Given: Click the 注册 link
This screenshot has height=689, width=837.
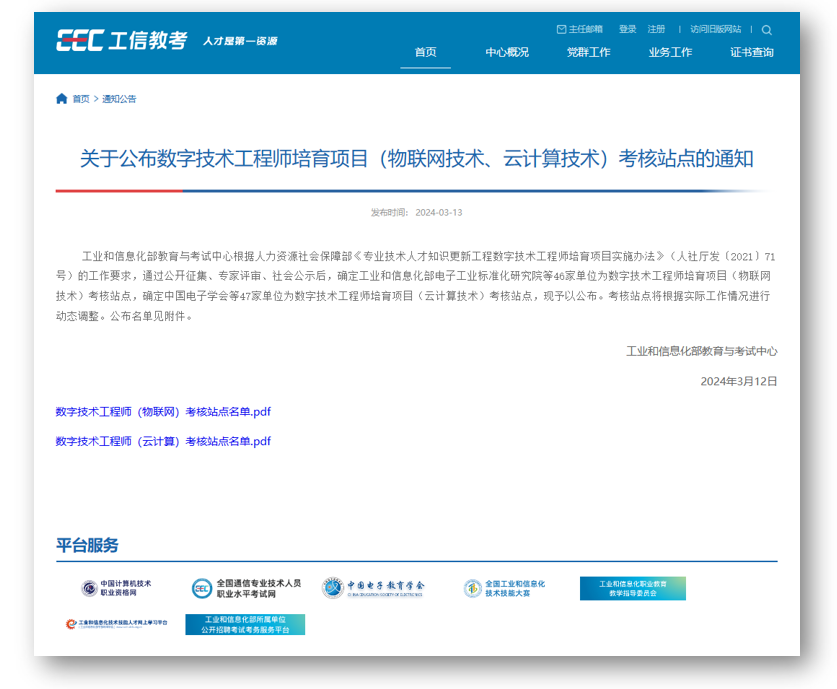Looking at the screenshot, I should [x=656, y=29].
